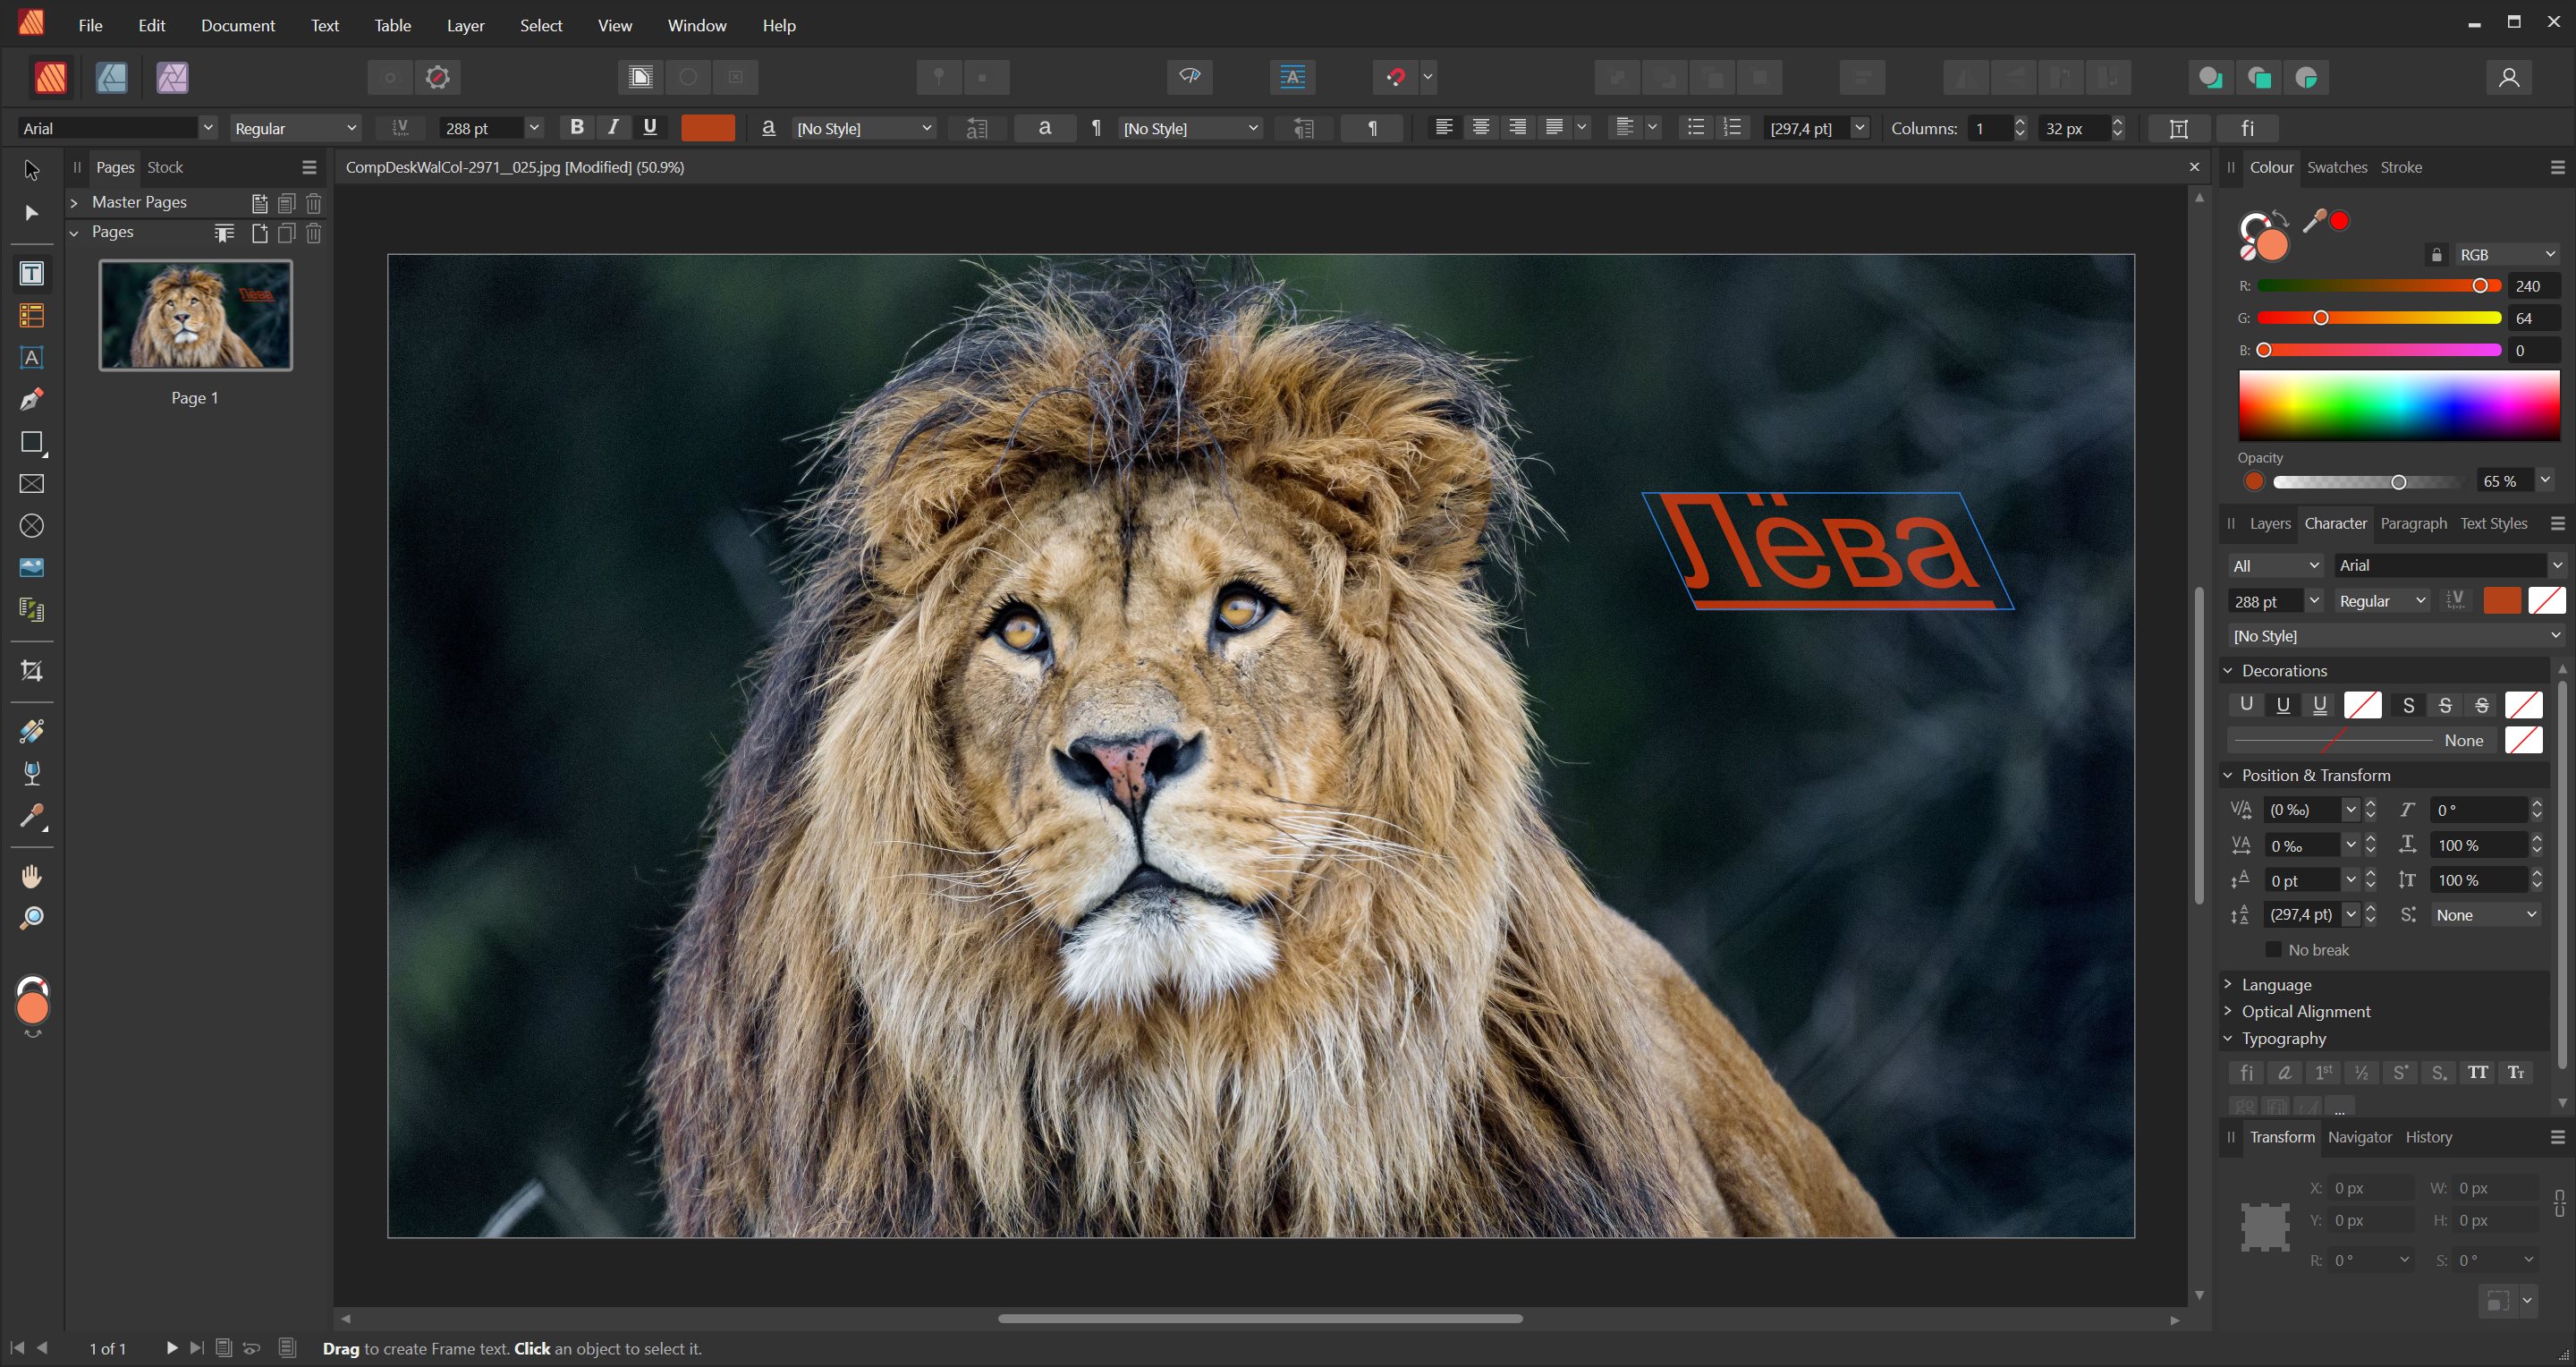
Task: Switch to the Swatches tab
Action: click(2336, 167)
